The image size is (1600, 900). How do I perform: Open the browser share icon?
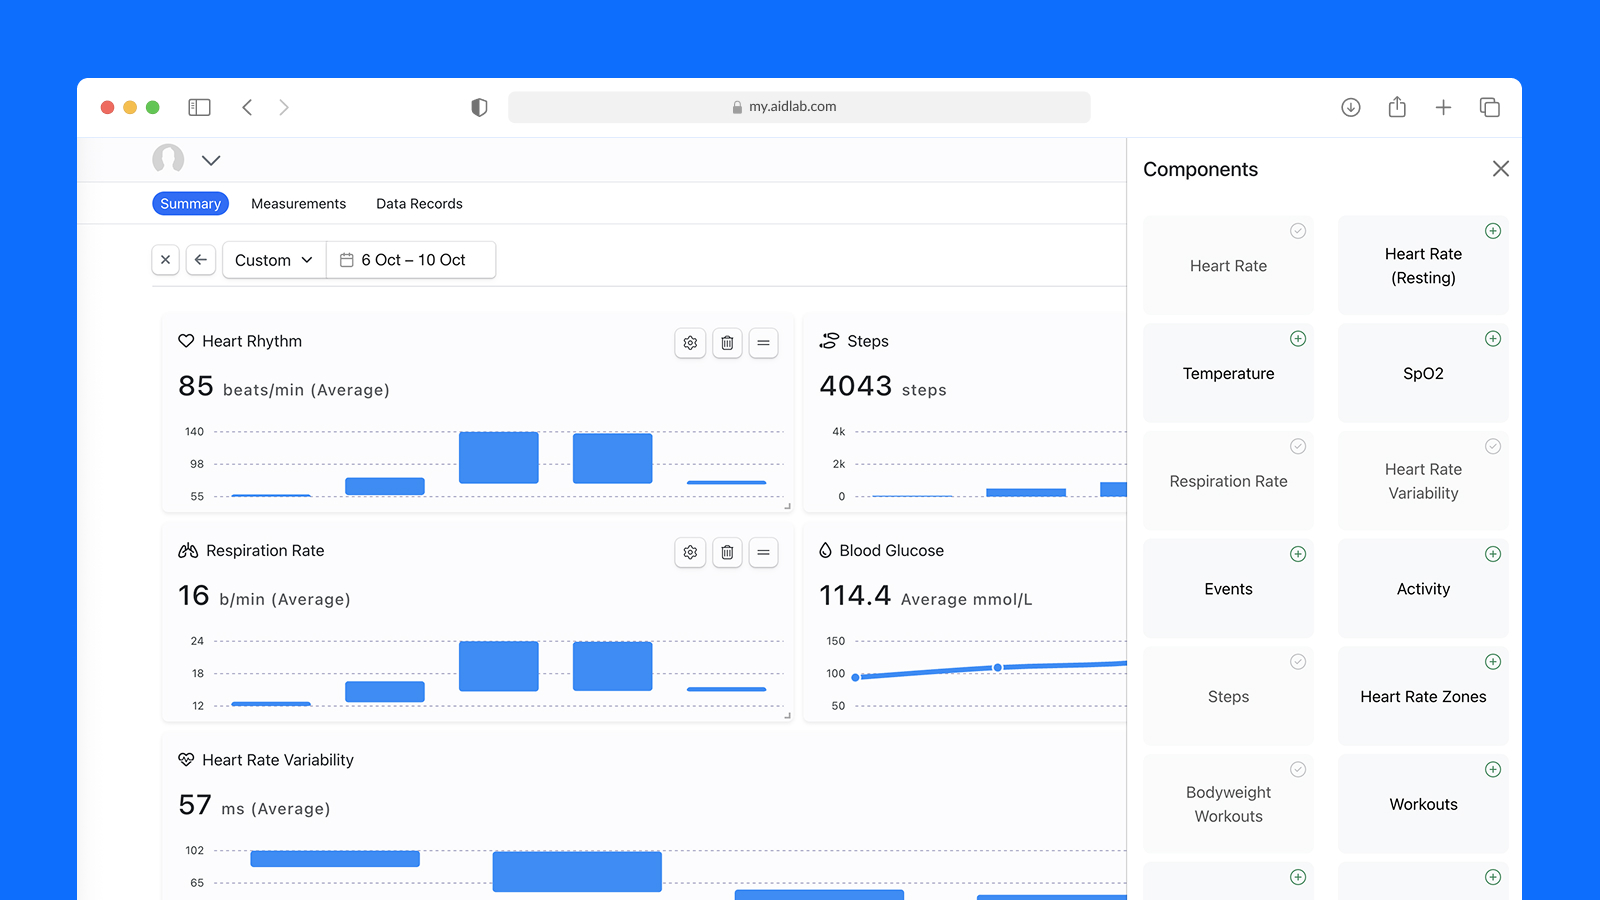1397,107
